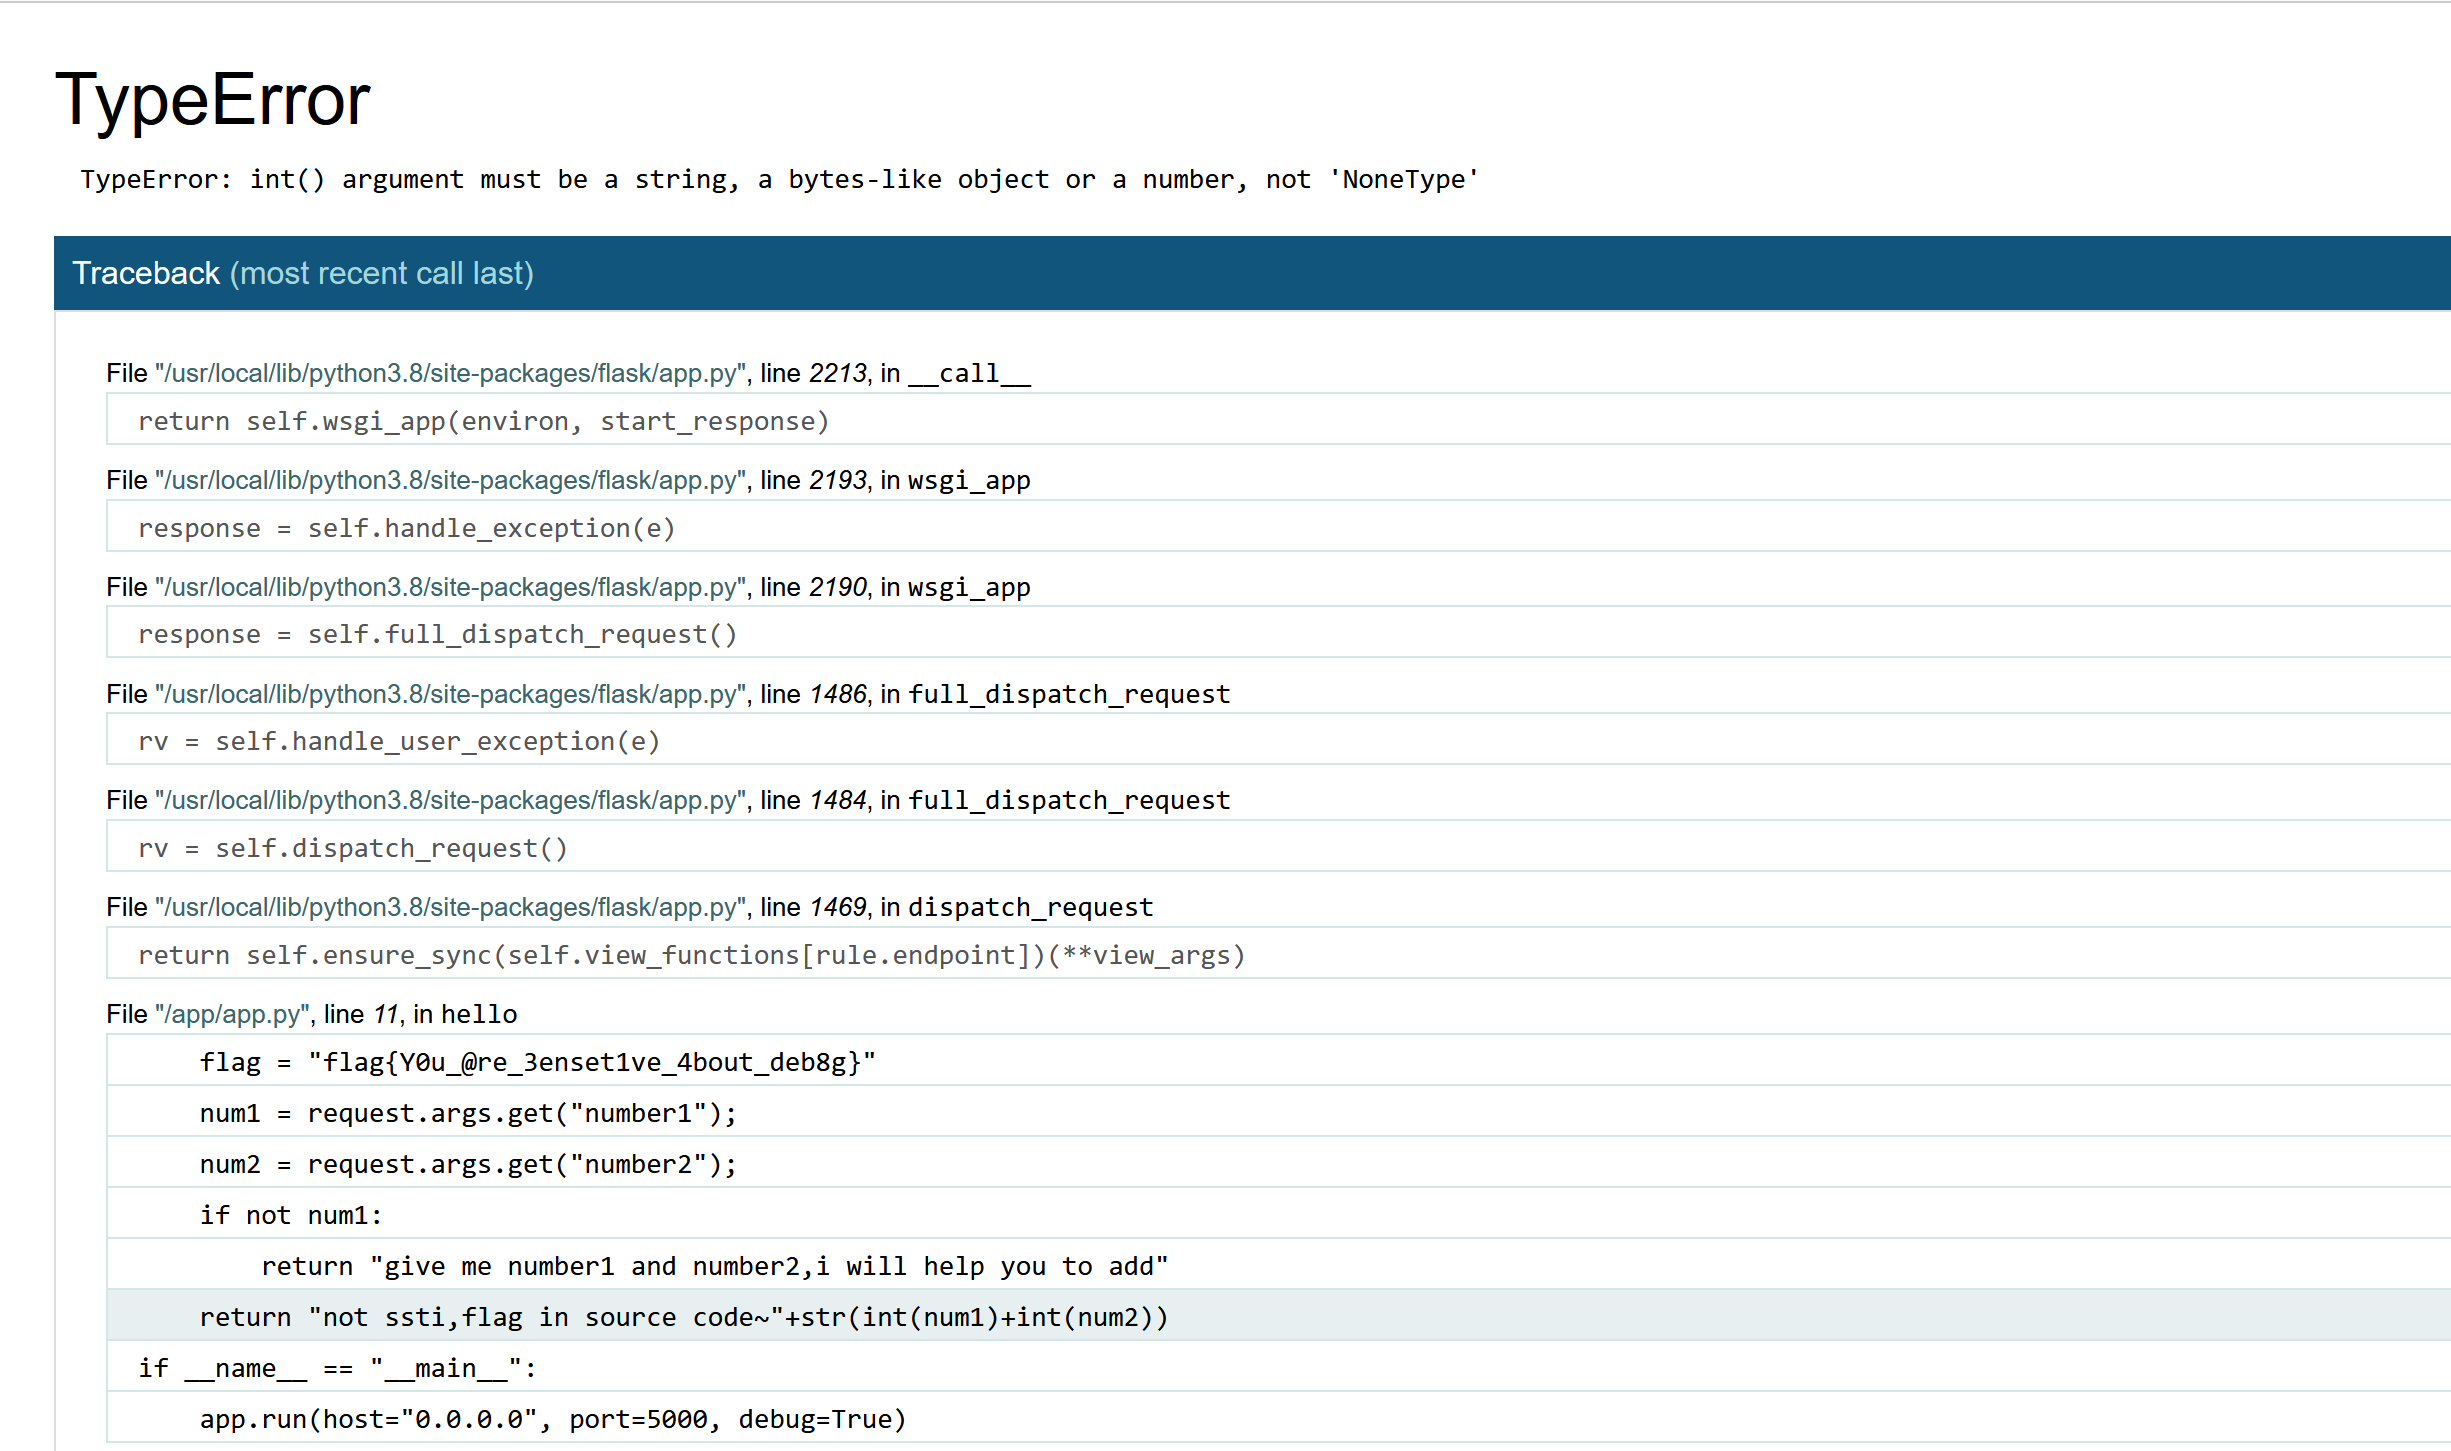Expand the rv = self.dispatch_request() line
2451x1451 pixels.
click(x=1278, y=848)
